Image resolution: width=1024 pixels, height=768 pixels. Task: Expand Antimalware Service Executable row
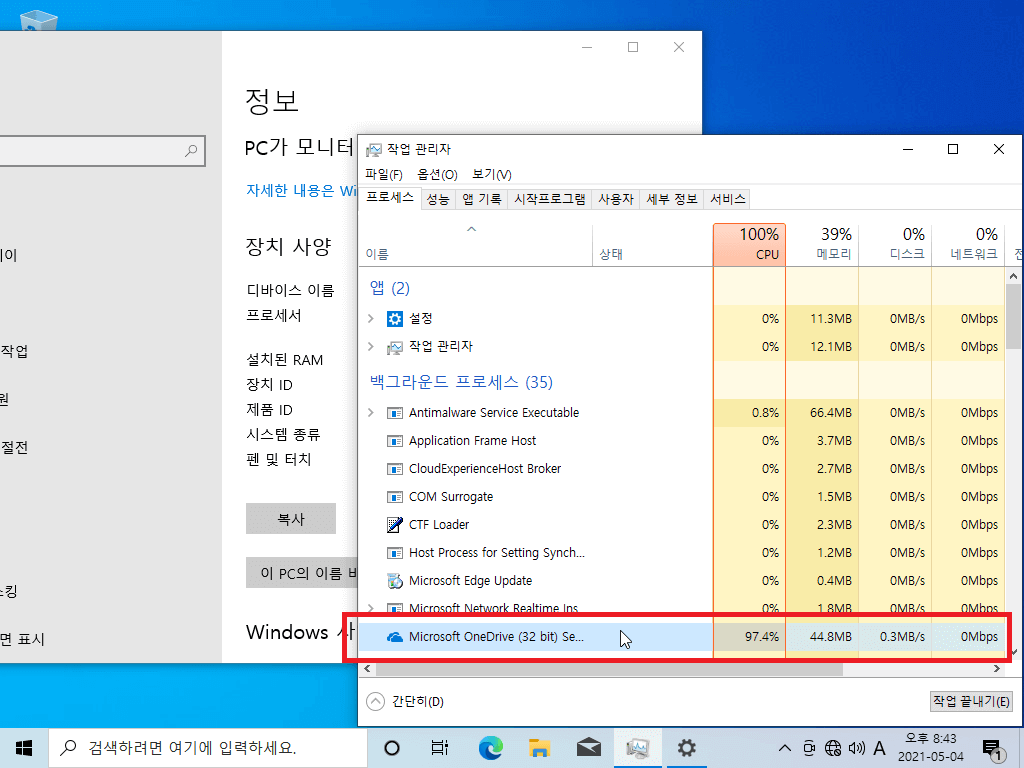pyautogui.click(x=370, y=413)
